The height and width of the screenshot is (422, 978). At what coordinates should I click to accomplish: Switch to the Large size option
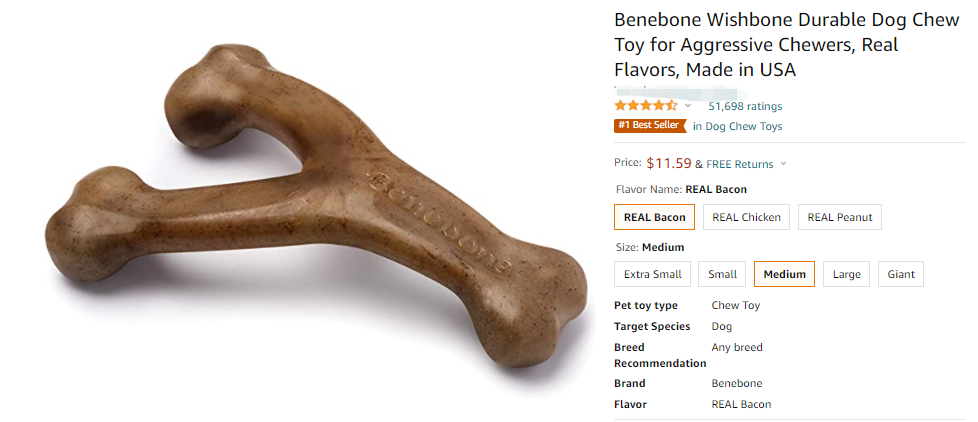[x=846, y=274]
